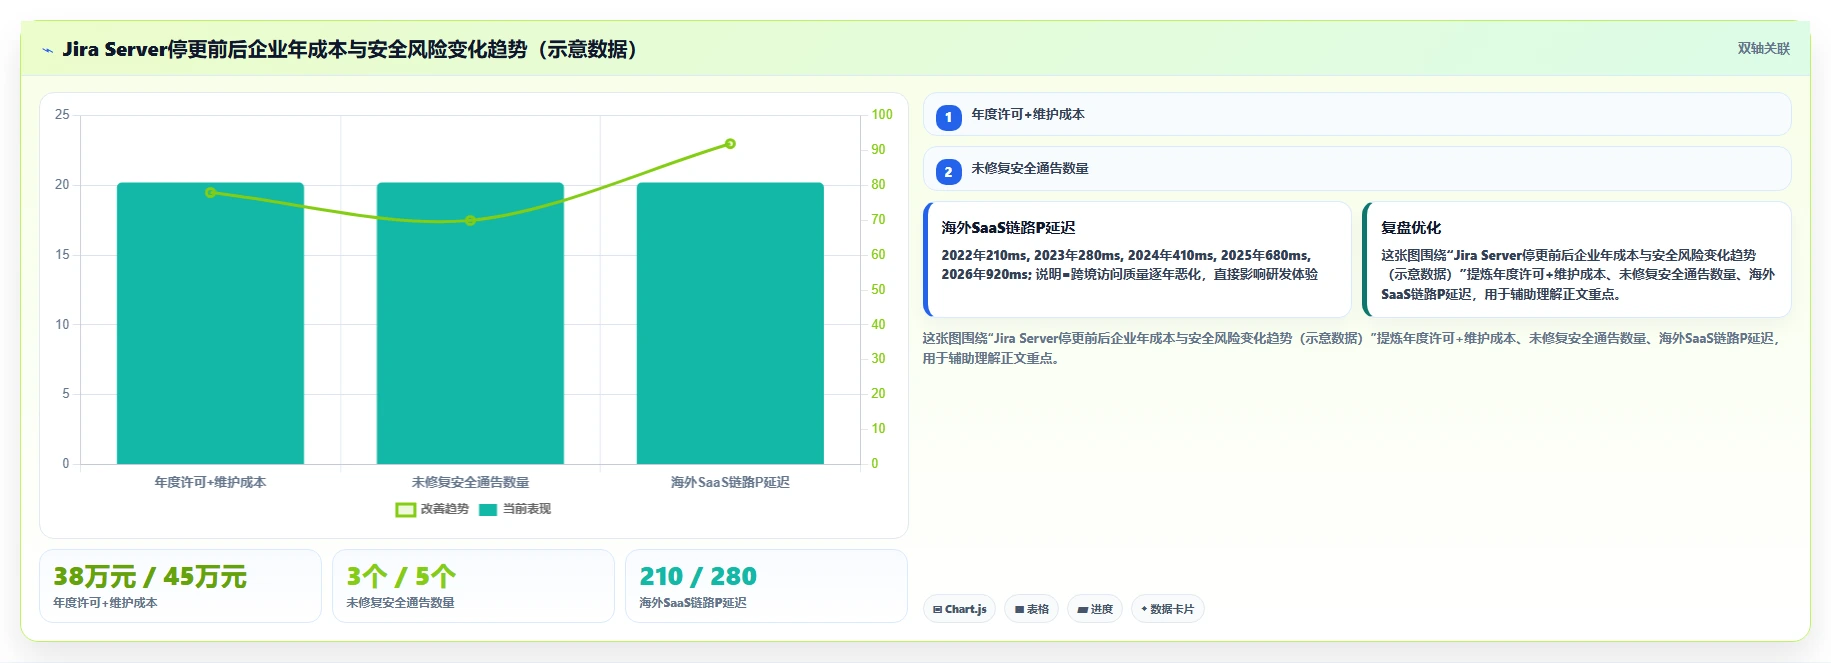Click the 210 / 280 stat value
Viewport: 1831px width, 663px height.
click(698, 577)
